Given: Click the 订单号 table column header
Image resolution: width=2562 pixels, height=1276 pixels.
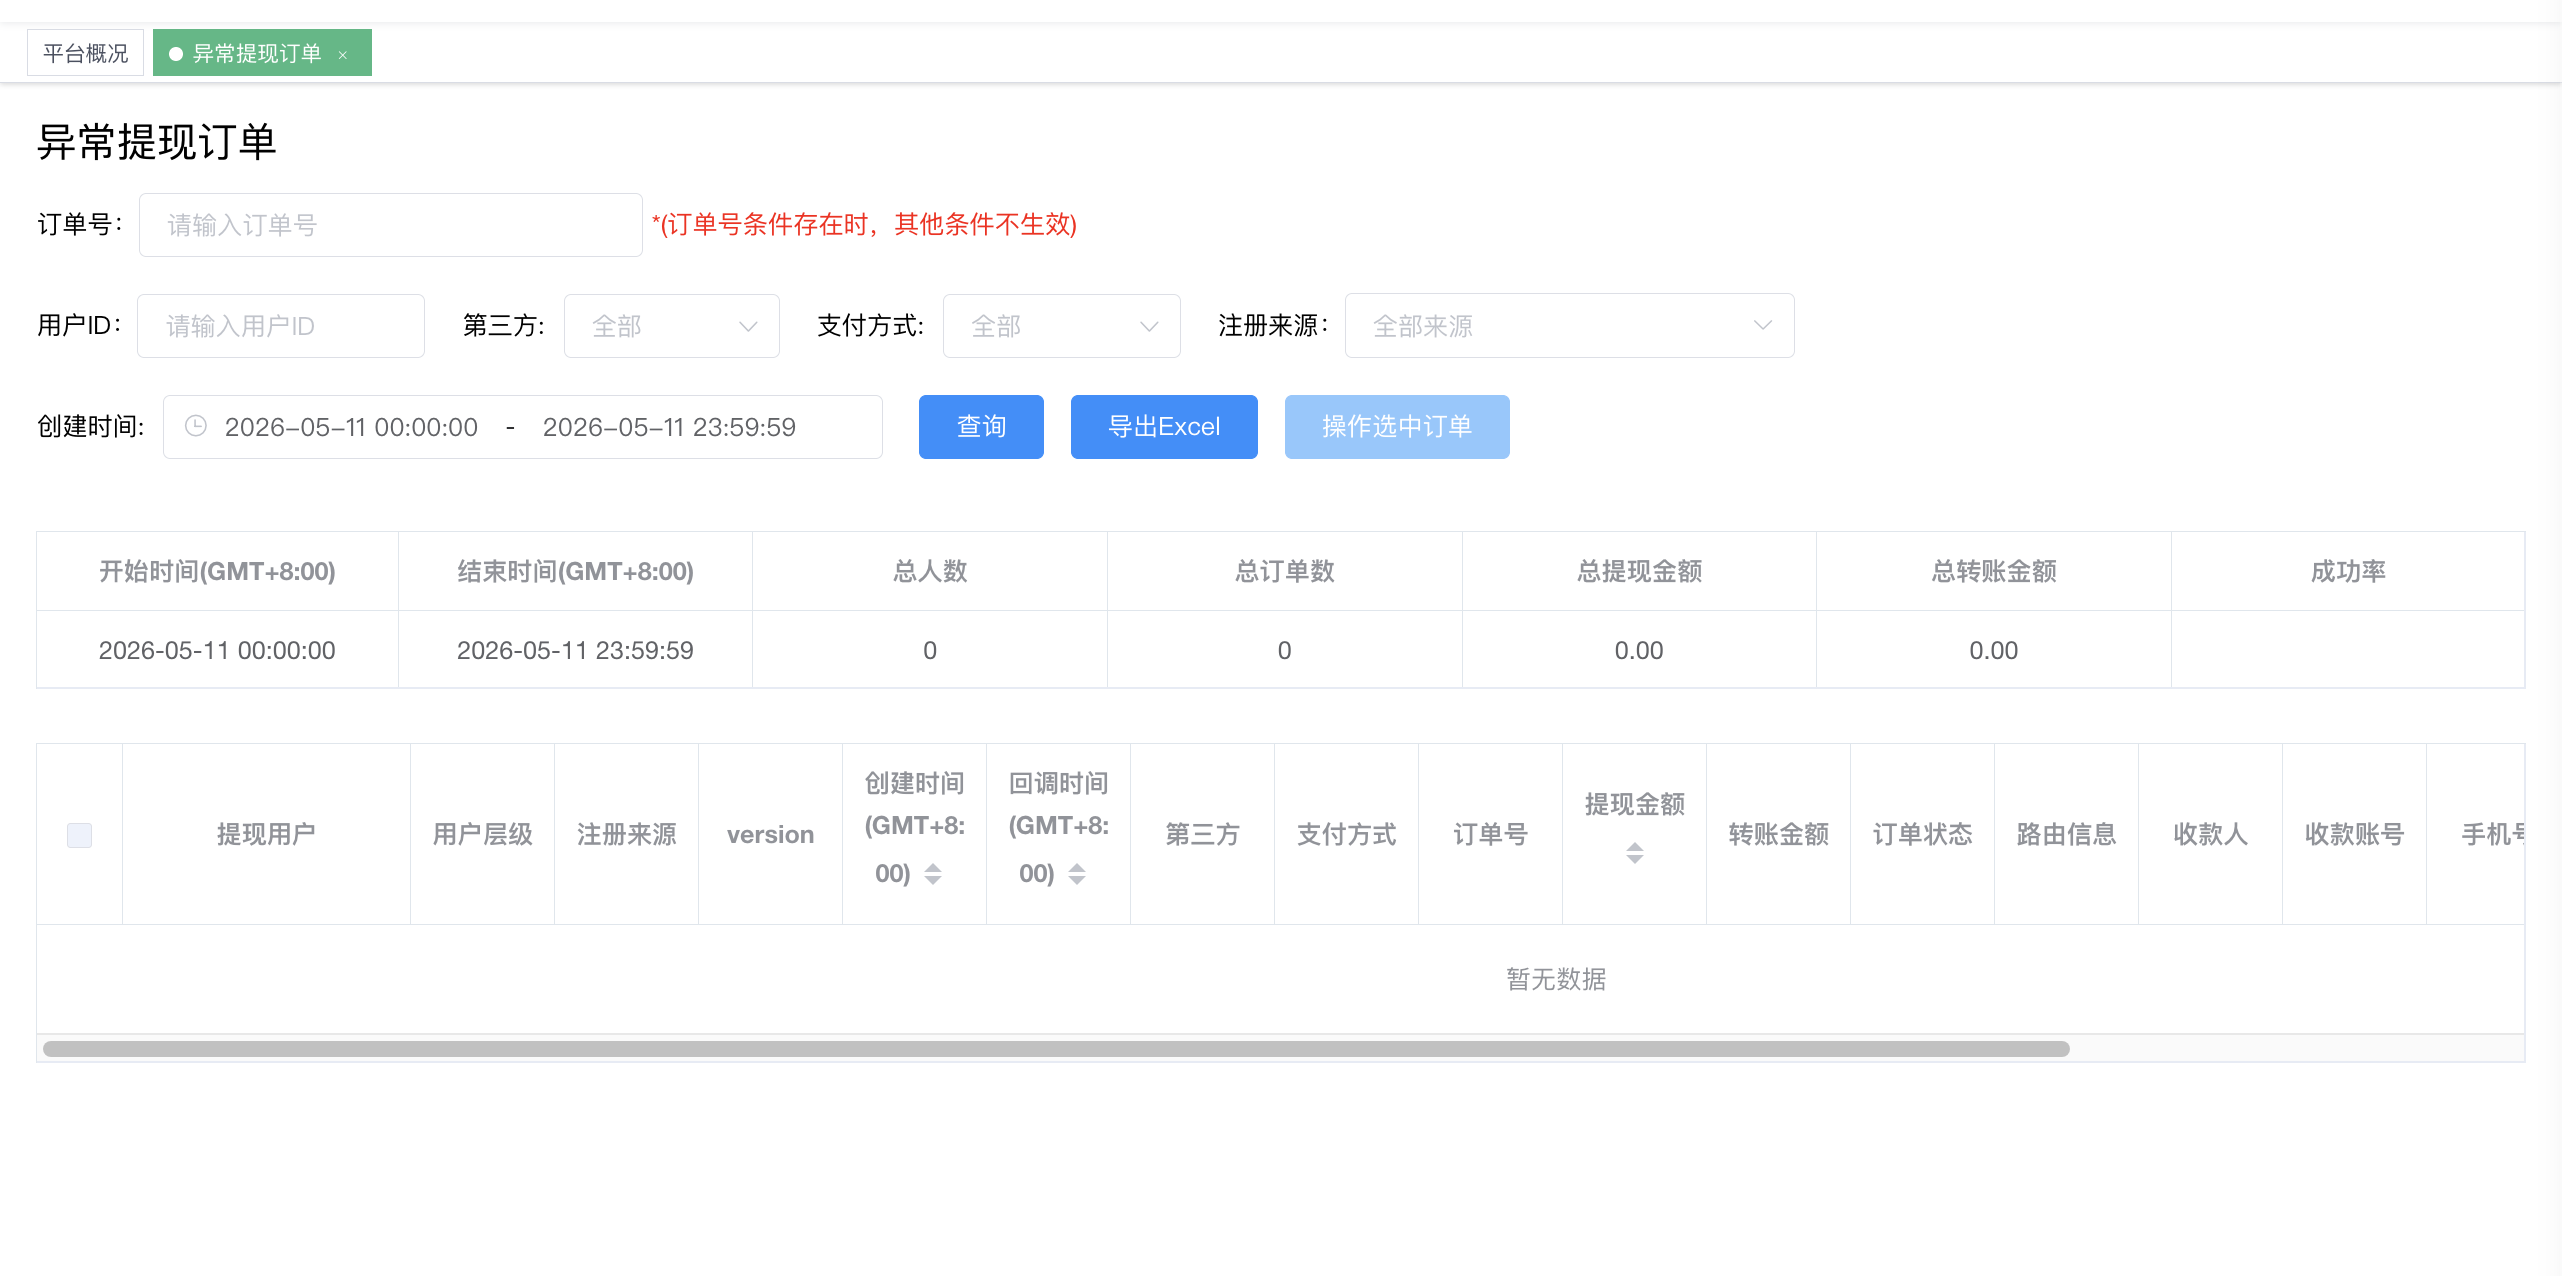Looking at the screenshot, I should (x=1490, y=834).
